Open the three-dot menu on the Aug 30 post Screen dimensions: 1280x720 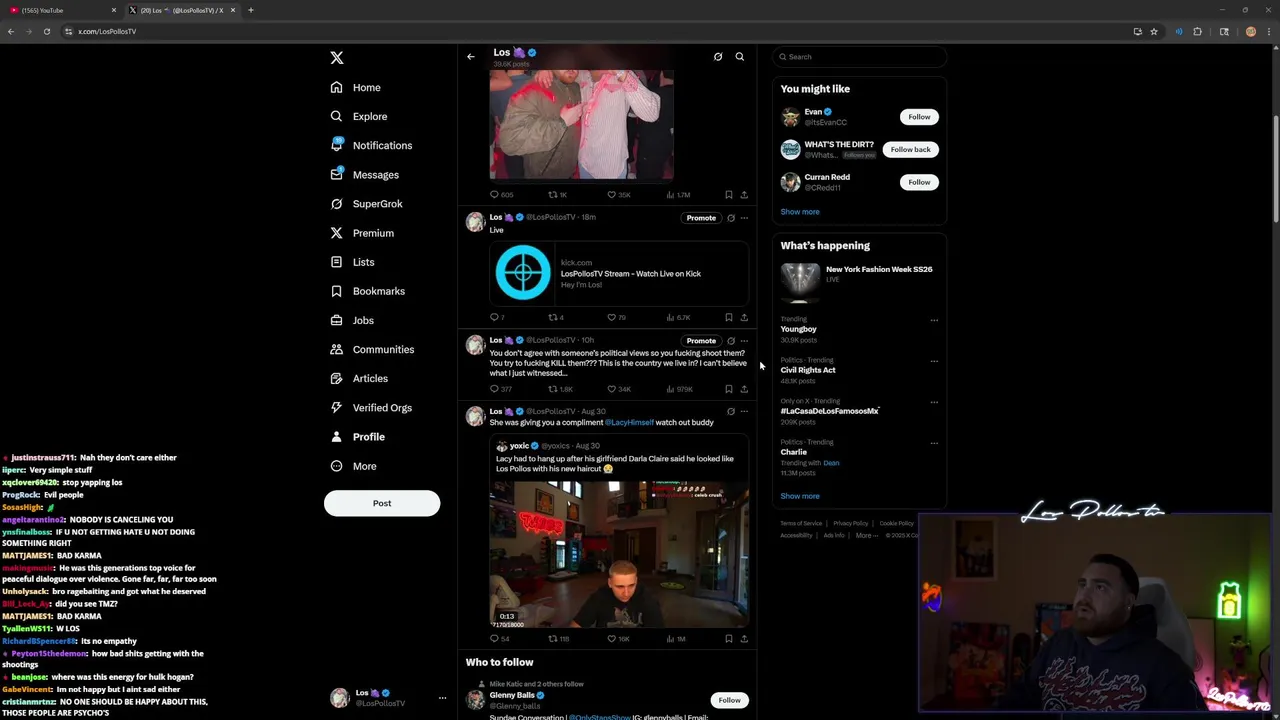744,412
